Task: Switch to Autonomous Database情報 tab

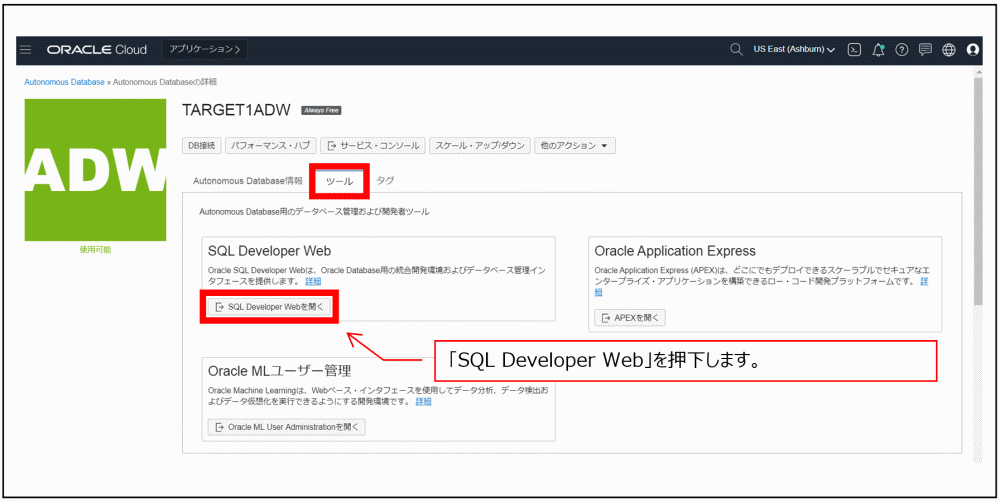Action: 248,181
